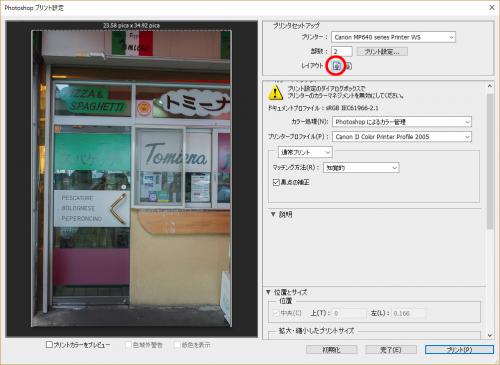Viewport: 500px width, 365px height.
Task: Click the yellow warning triangle icon
Action: tap(275, 92)
